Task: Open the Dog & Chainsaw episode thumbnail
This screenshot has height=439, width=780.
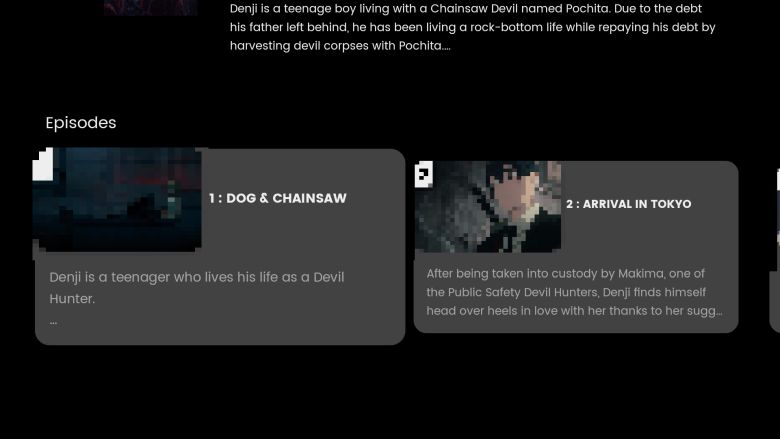Action: coord(117,199)
